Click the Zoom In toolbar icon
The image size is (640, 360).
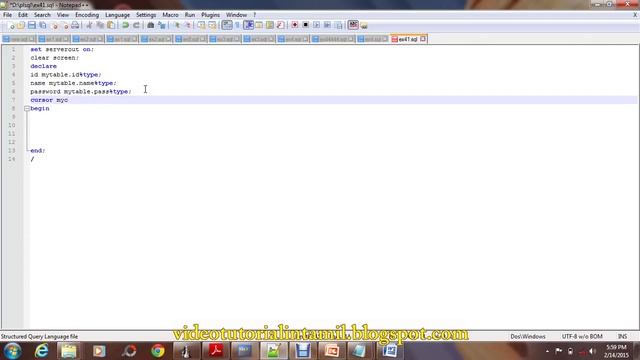tap(176, 25)
